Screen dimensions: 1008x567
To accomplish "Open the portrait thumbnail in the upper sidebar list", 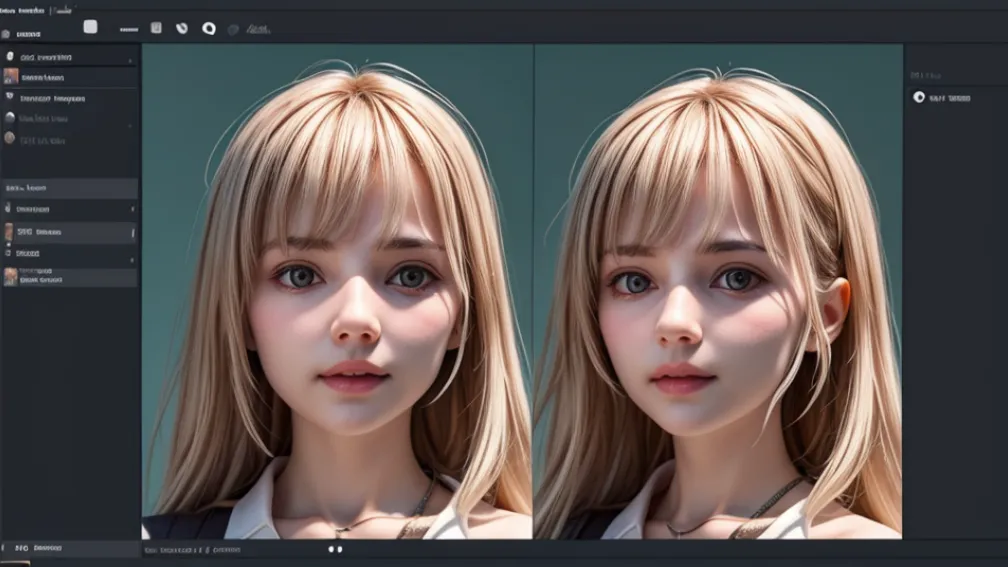I will 11,76.
